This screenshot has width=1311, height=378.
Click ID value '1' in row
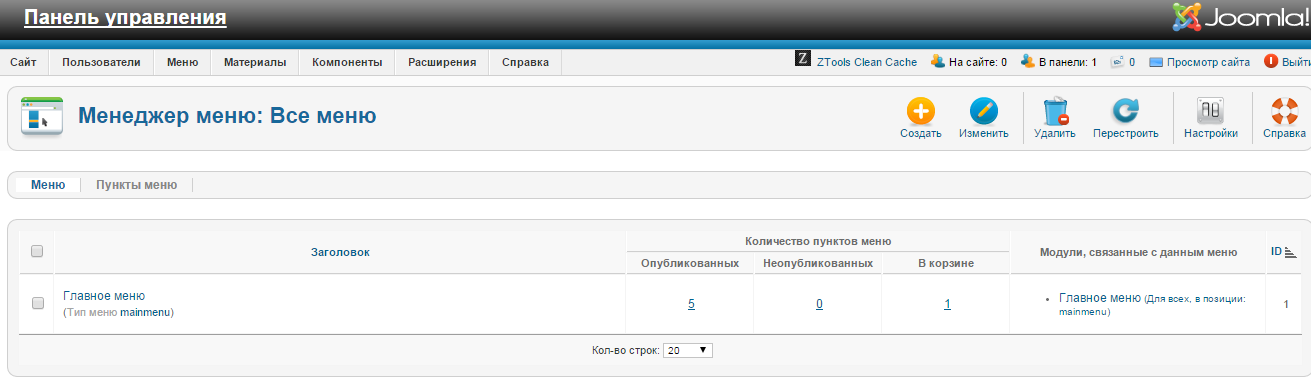pos(1286,304)
